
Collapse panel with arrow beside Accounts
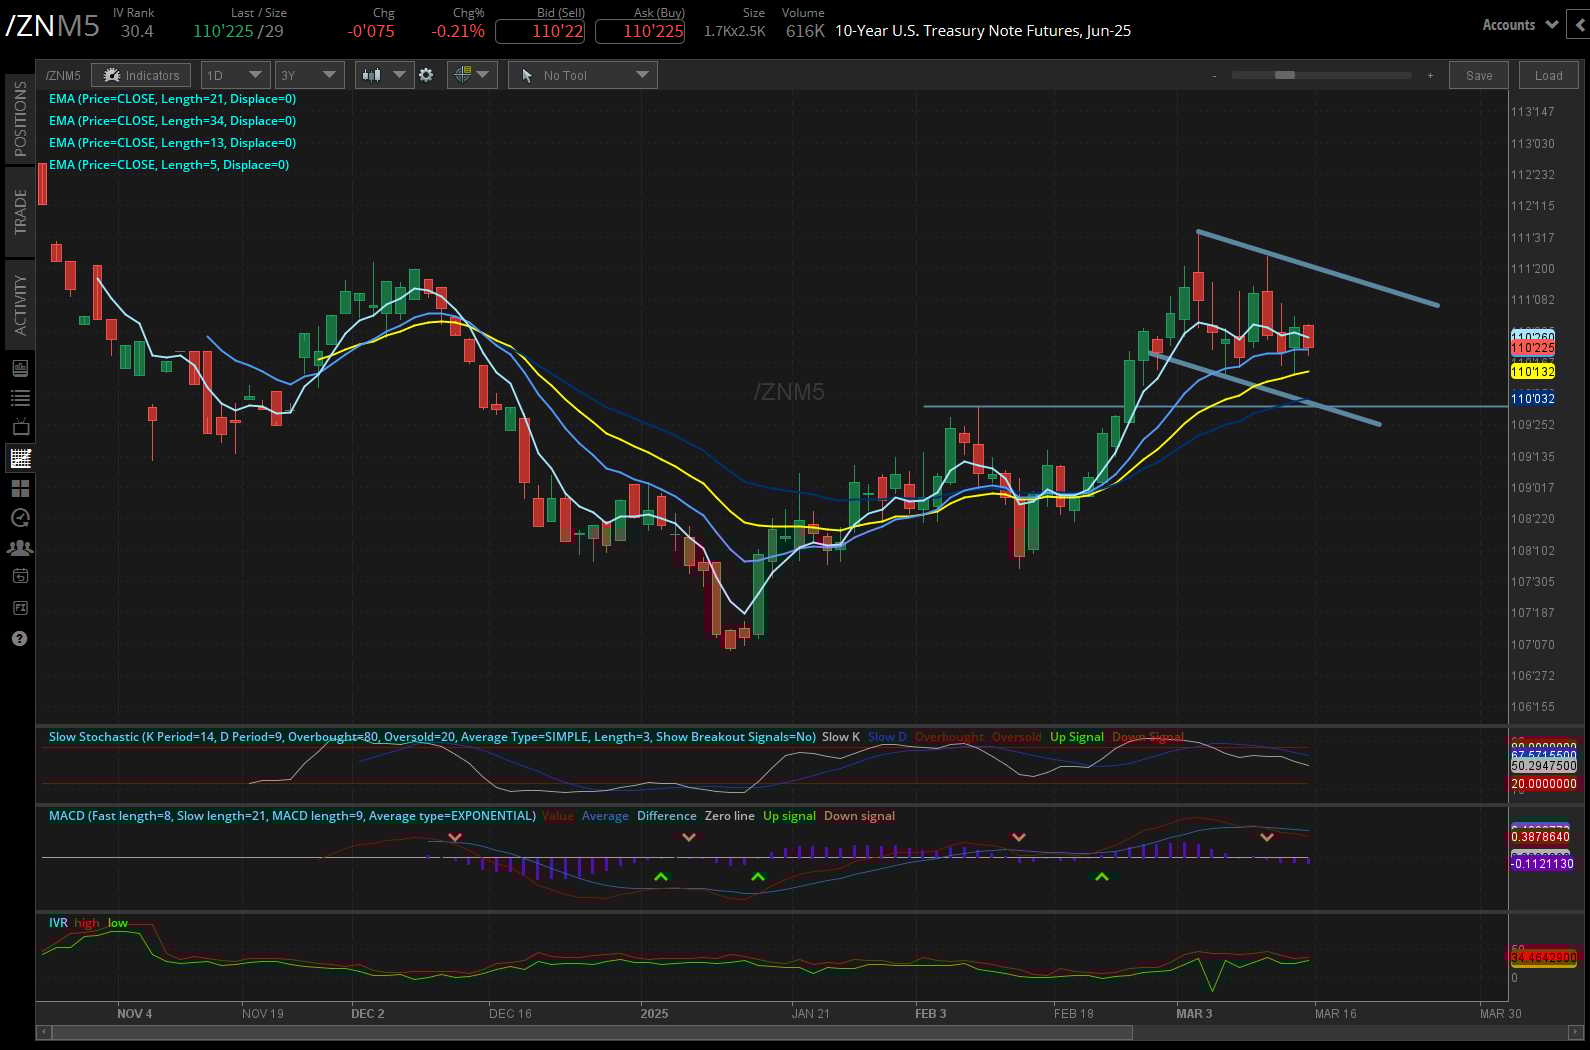point(1580,24)
